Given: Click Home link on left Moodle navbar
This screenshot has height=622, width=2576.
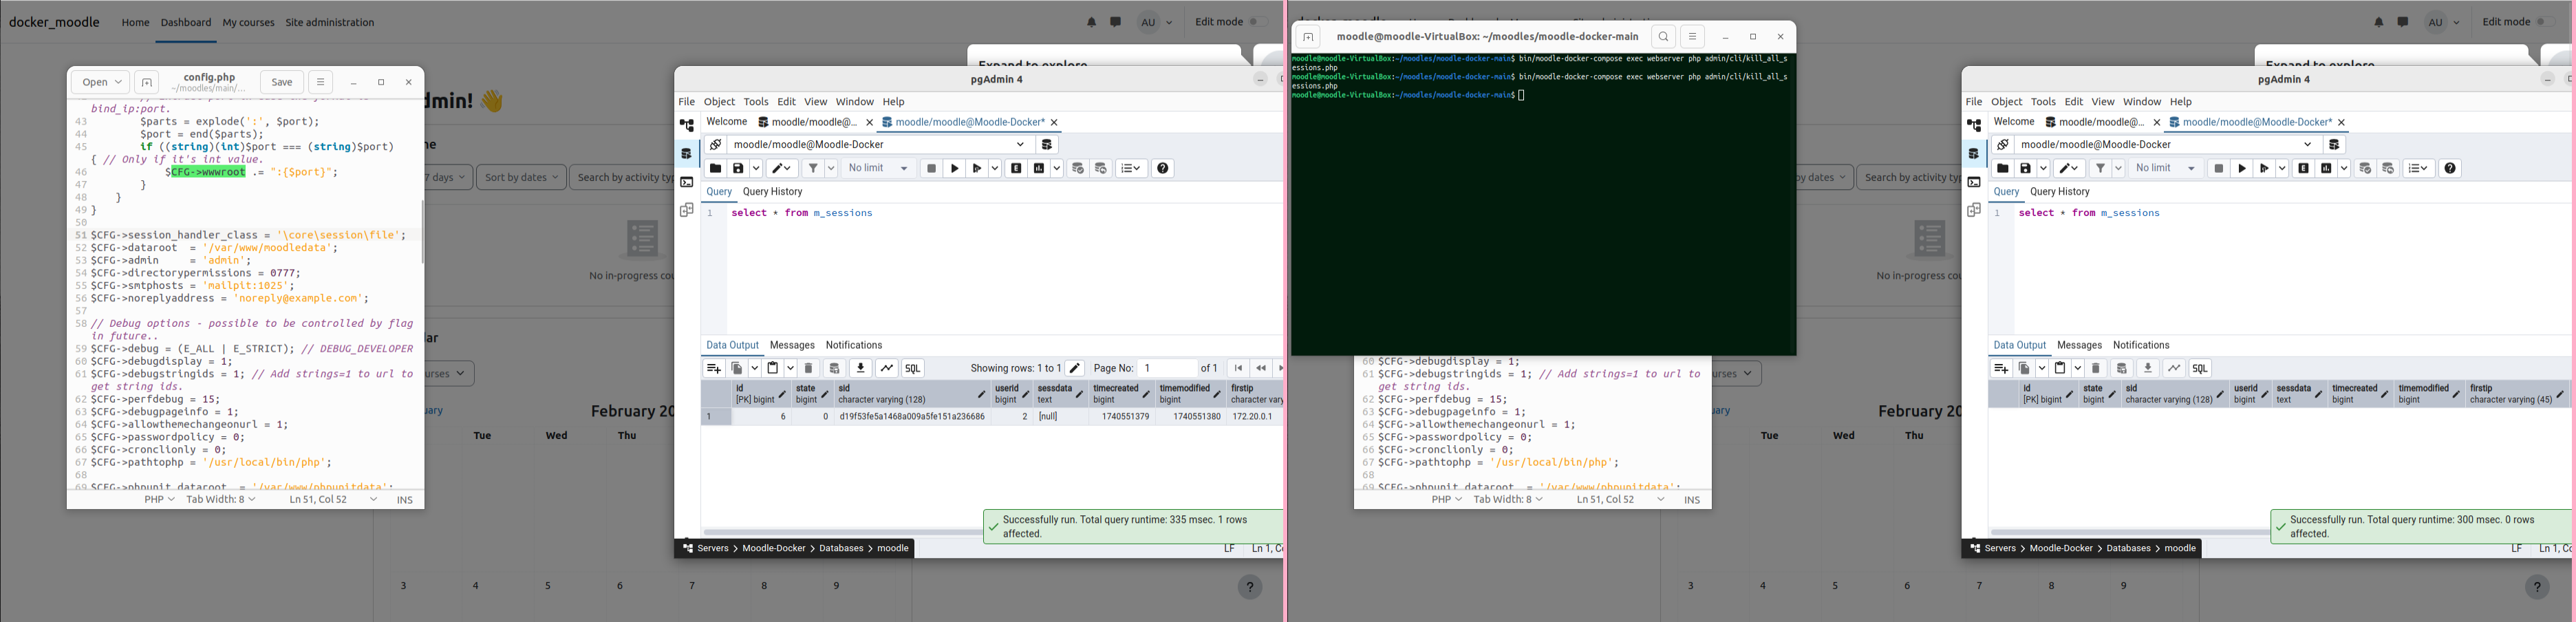Looking at the screenshot, I should [136, 22].
